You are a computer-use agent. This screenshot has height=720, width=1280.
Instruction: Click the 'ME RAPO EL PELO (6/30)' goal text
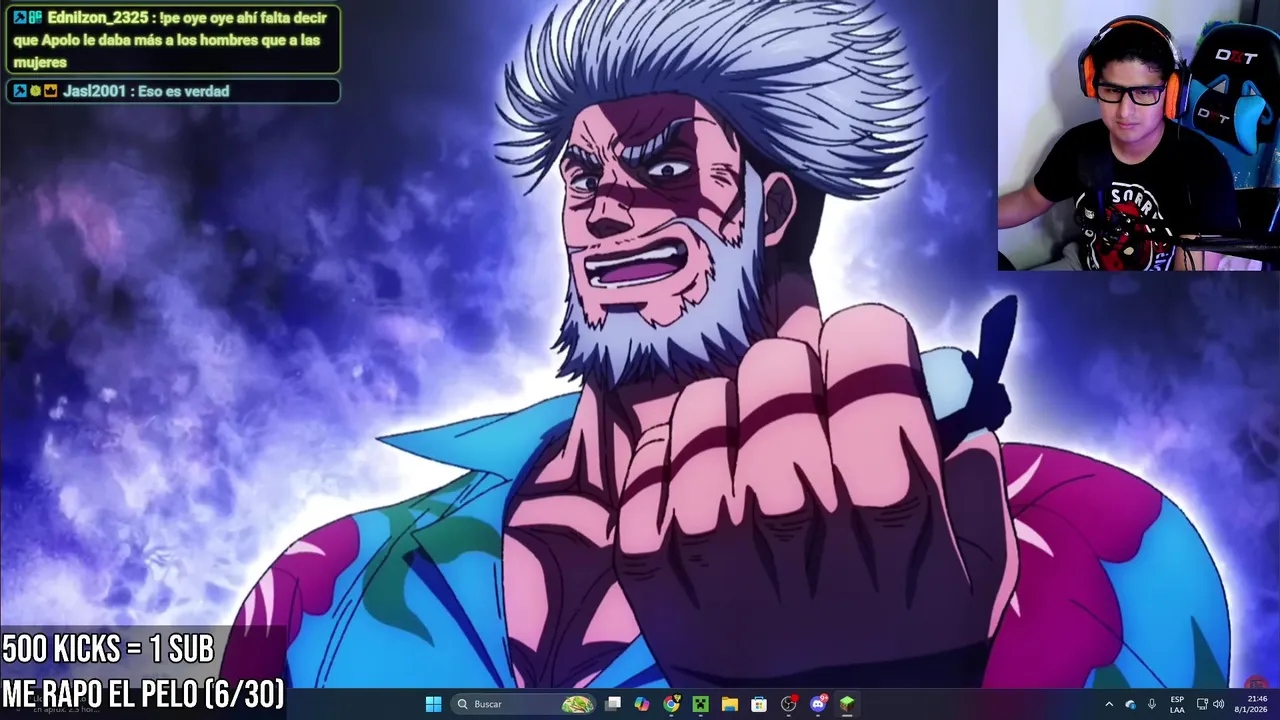pos(143,693)
